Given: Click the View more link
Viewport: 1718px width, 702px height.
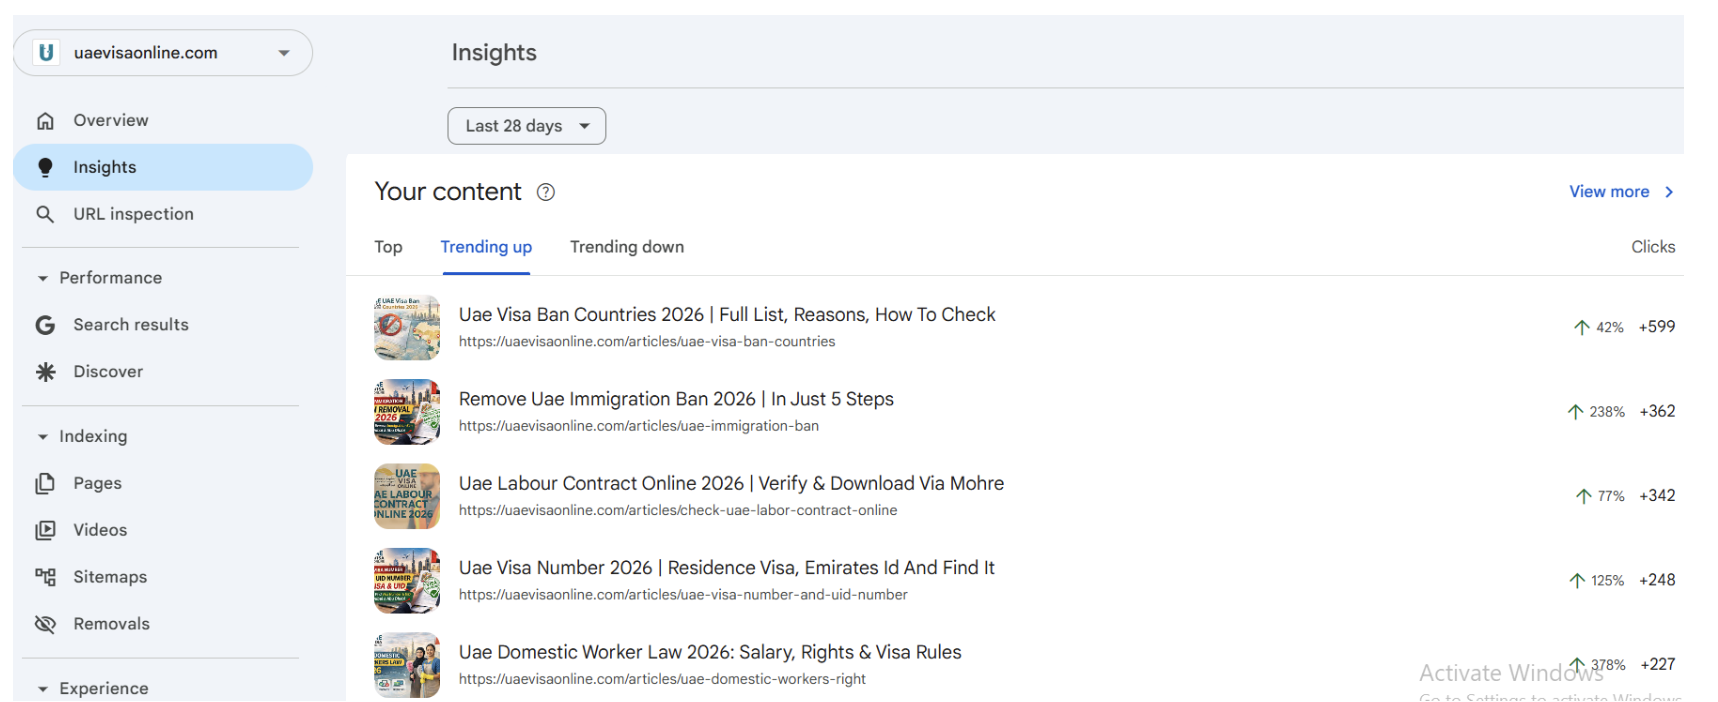Looking at the screenshot, I should pyautogui.click(x=1609, y=192).
